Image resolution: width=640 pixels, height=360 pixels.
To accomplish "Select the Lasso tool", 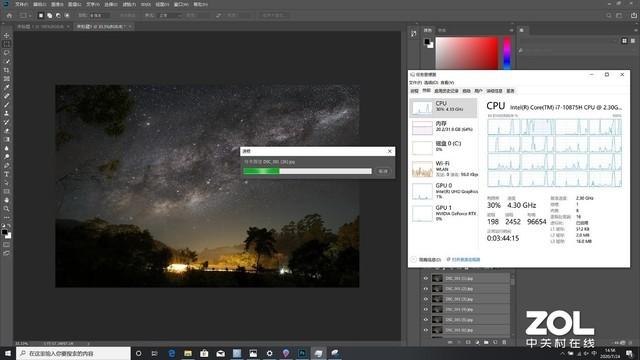I will pos(7,53).
